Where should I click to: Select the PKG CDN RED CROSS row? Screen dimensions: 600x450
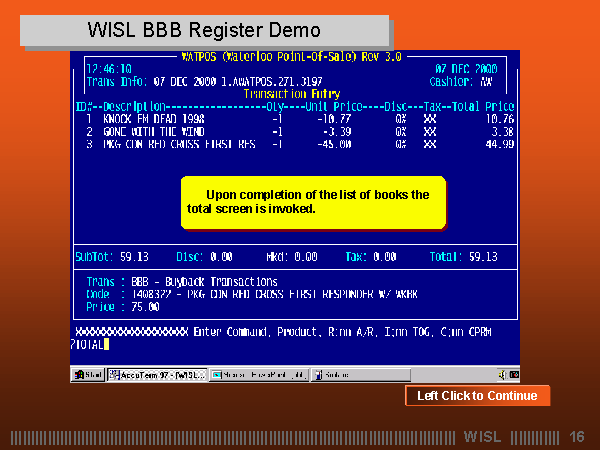(x=178, y=143)
